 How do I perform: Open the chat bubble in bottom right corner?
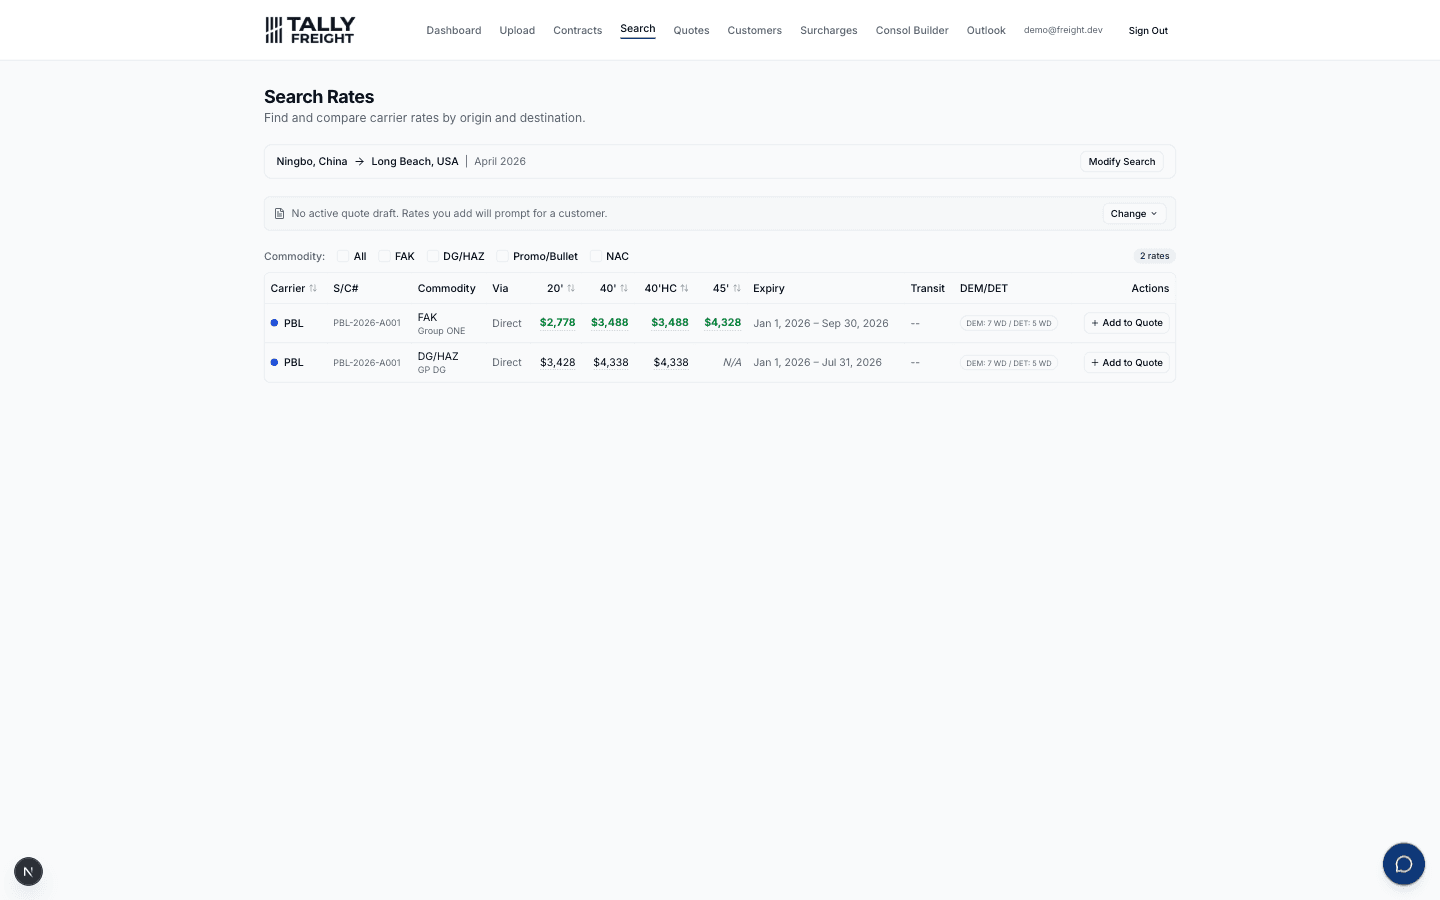click(1404, 864)
